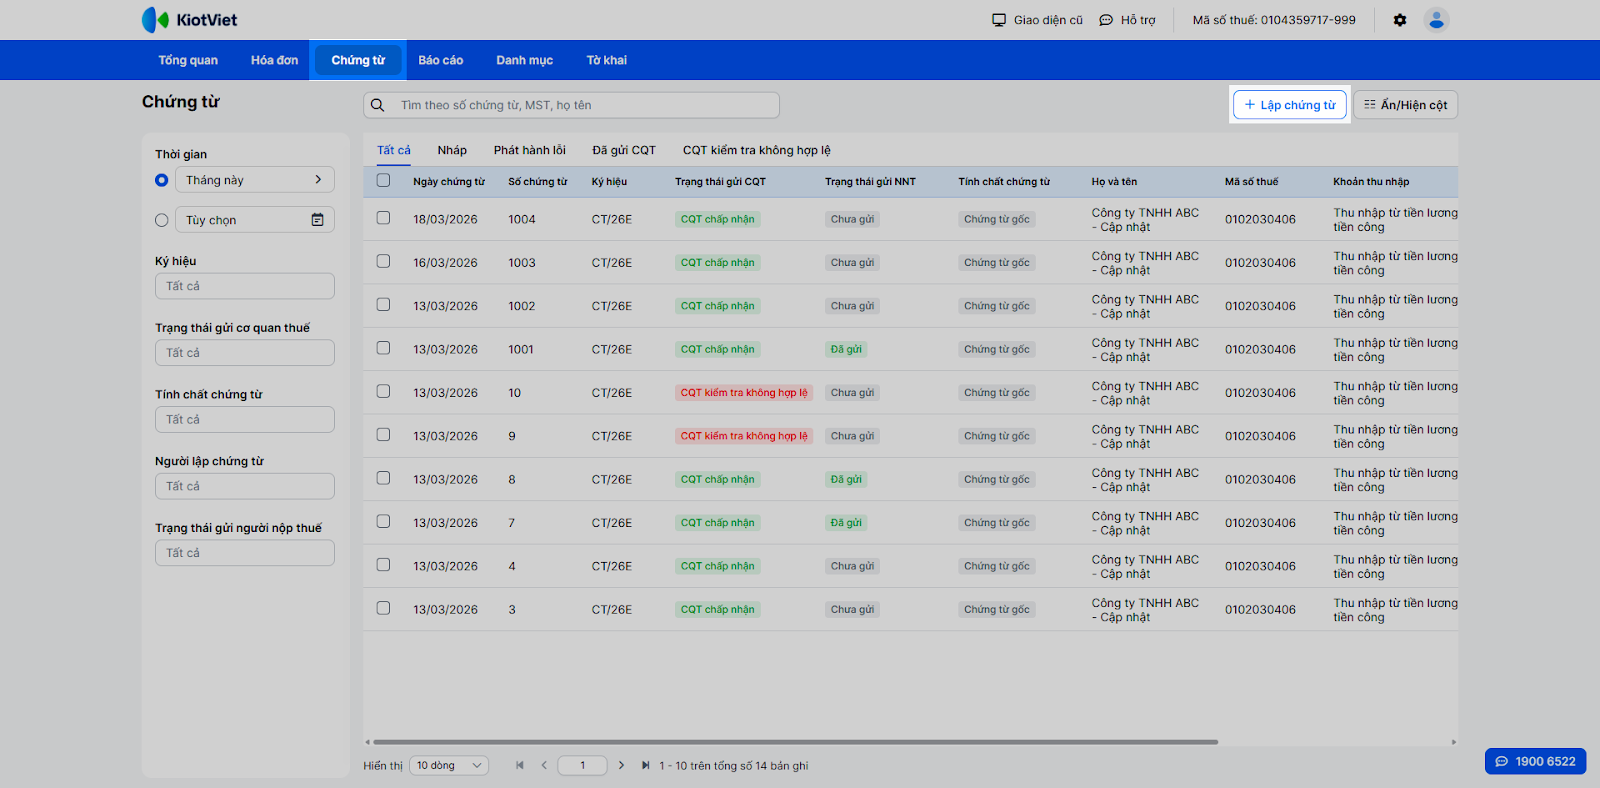Click the Lập chứng từ button
1600x788 pixels.
1289,105
